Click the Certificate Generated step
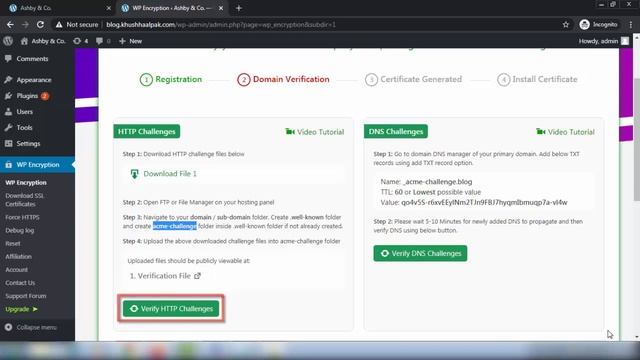 413,79
